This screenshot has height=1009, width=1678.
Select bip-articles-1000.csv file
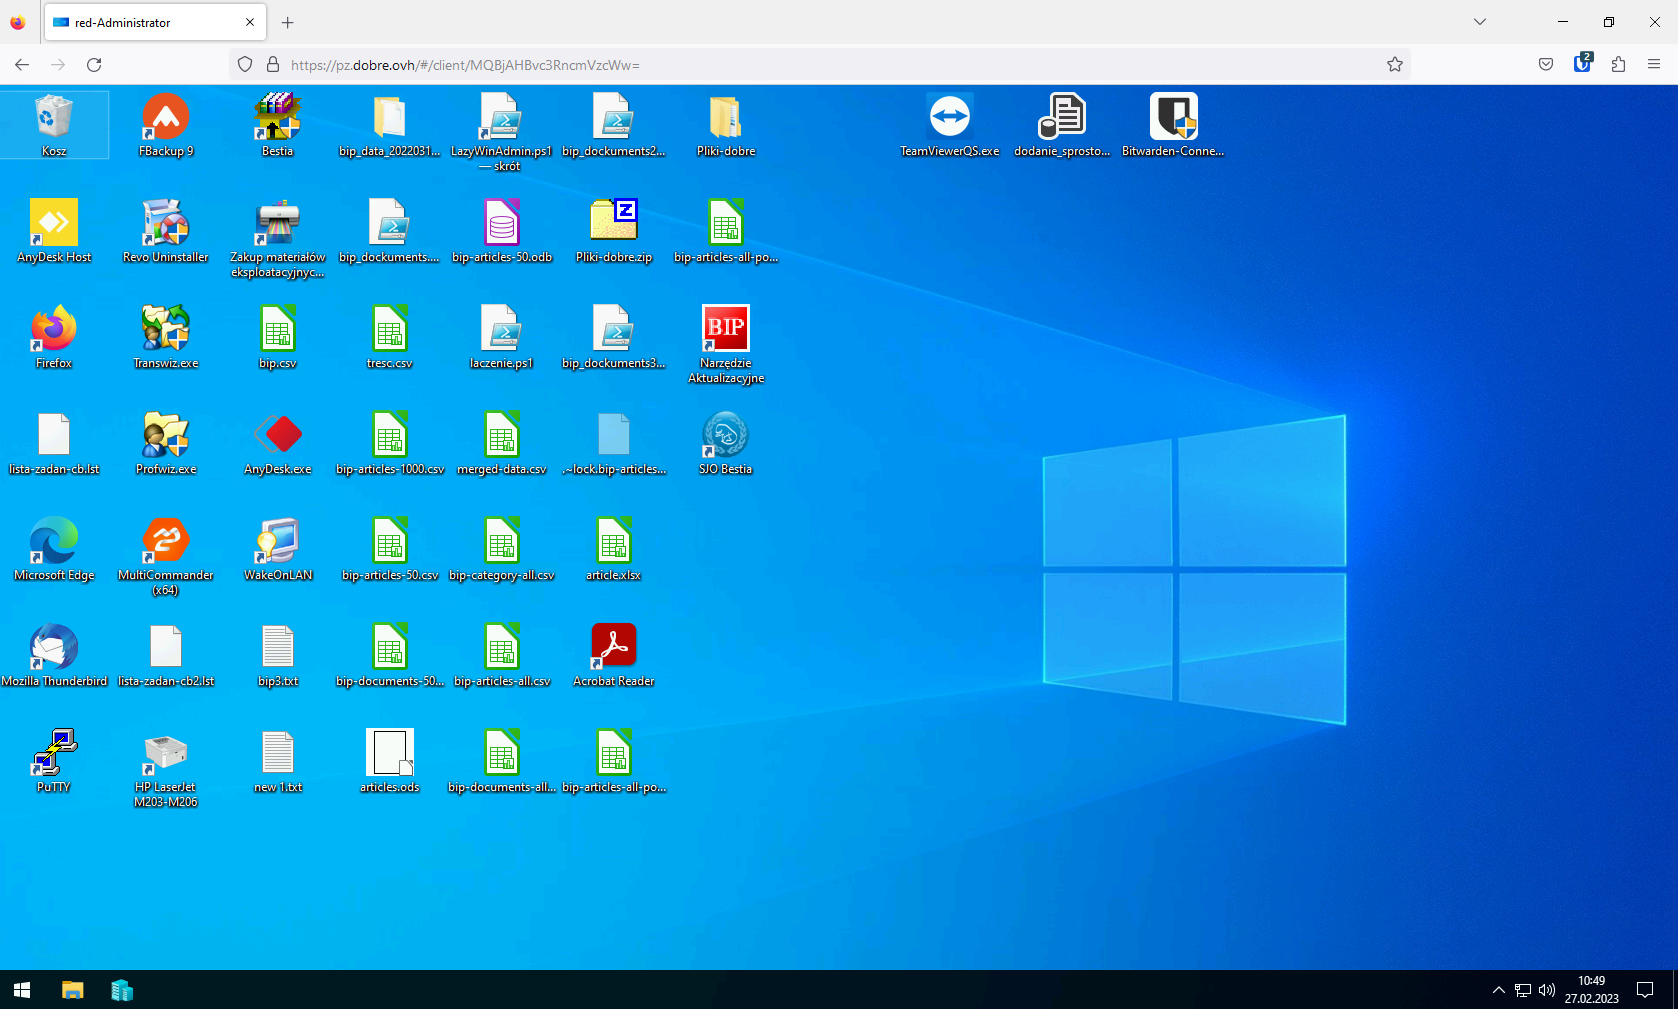pyautogui.click(x=390, y=443)
